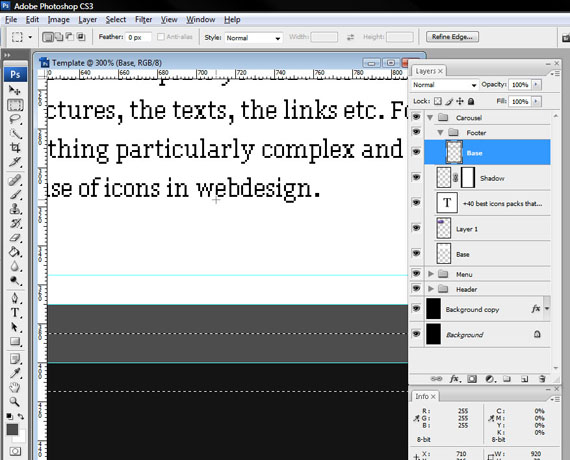Click the delete layer trash icon
Viewport: 570px width, 460px height.
click(x=542, y=379)
